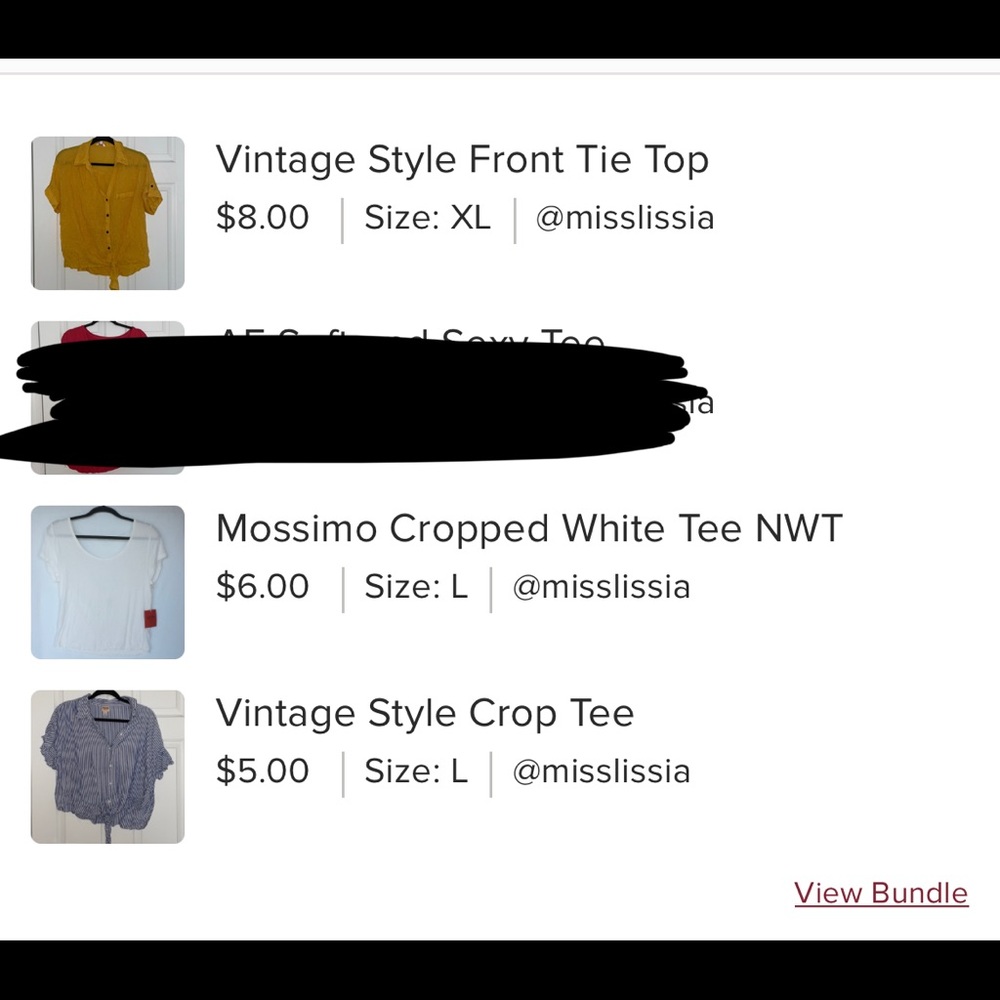1000x1000 pixels.
Task: Select Size L on the Vintage Crop Tee
Action: 416,771
